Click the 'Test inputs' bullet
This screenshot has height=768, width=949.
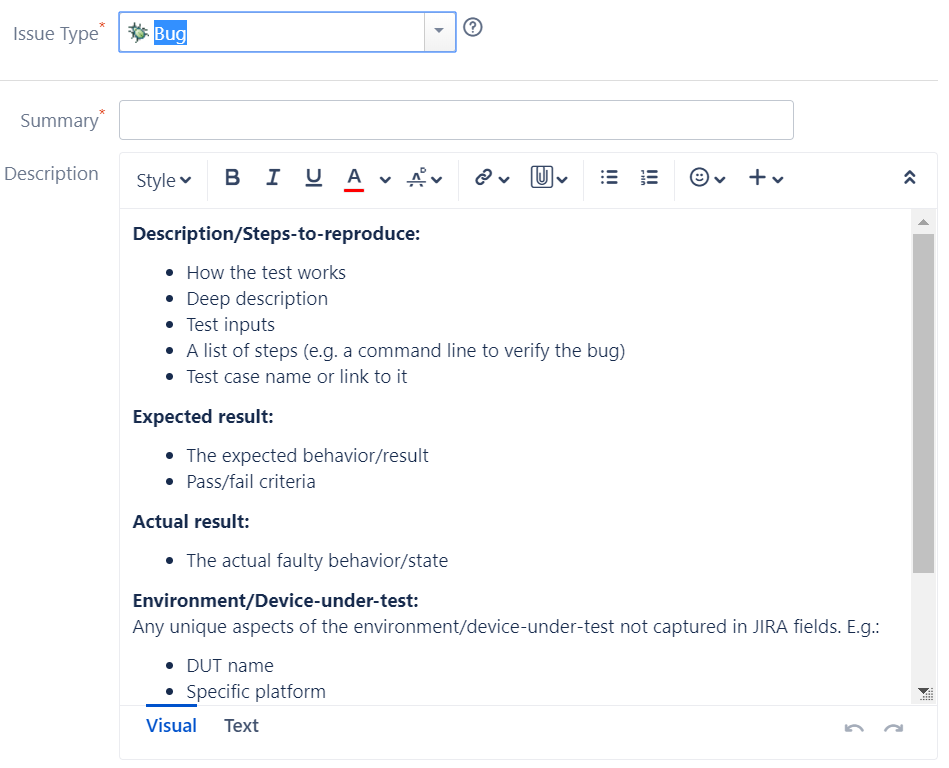(x=231, y=324)
